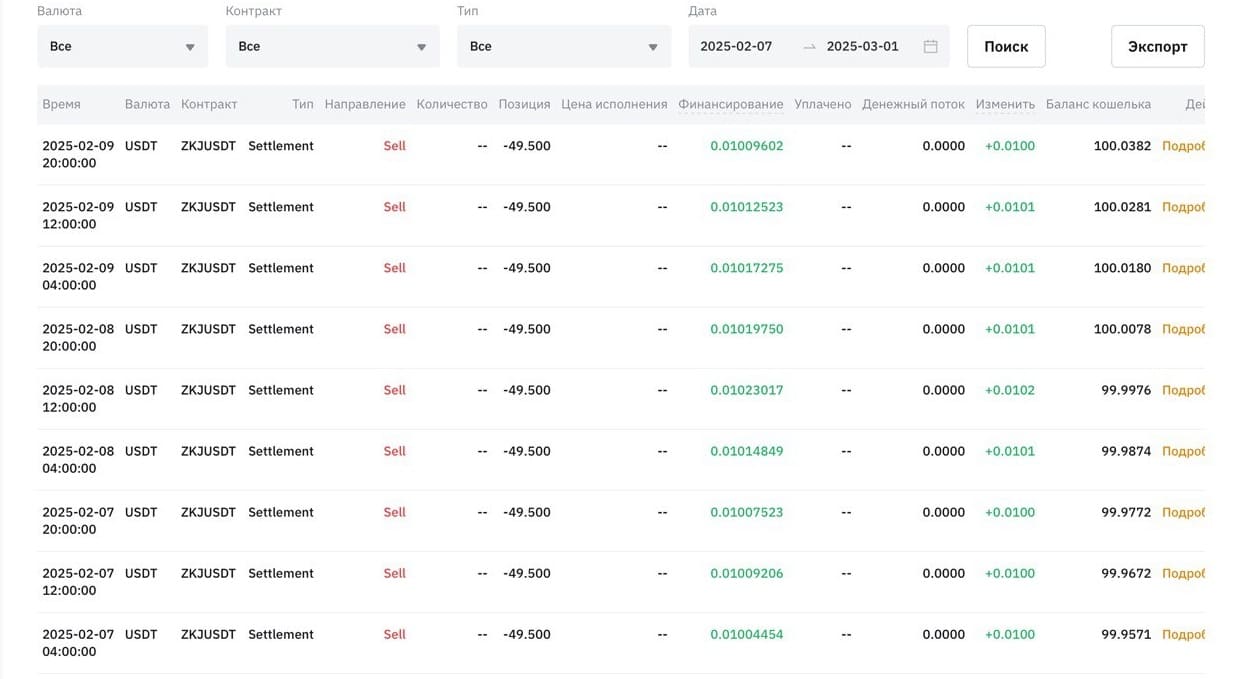Expand the Тип filter dropdown
This screenshot has height=679, width=1238.
pos(564,46)
